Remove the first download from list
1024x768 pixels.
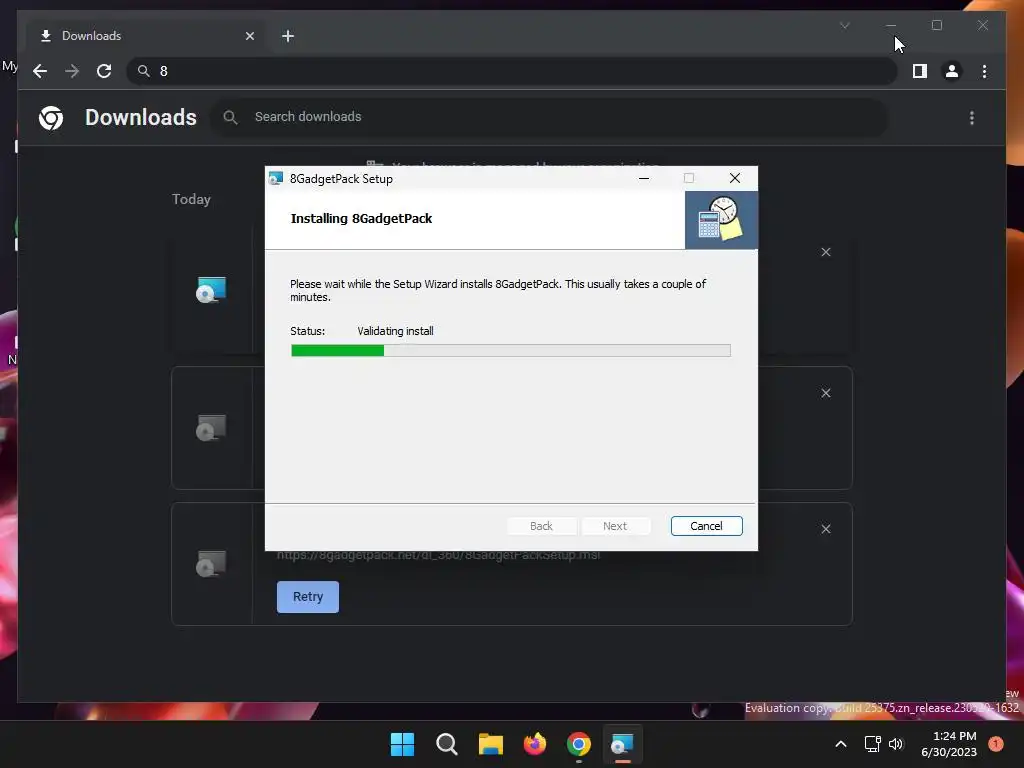(x=825, y=252)
